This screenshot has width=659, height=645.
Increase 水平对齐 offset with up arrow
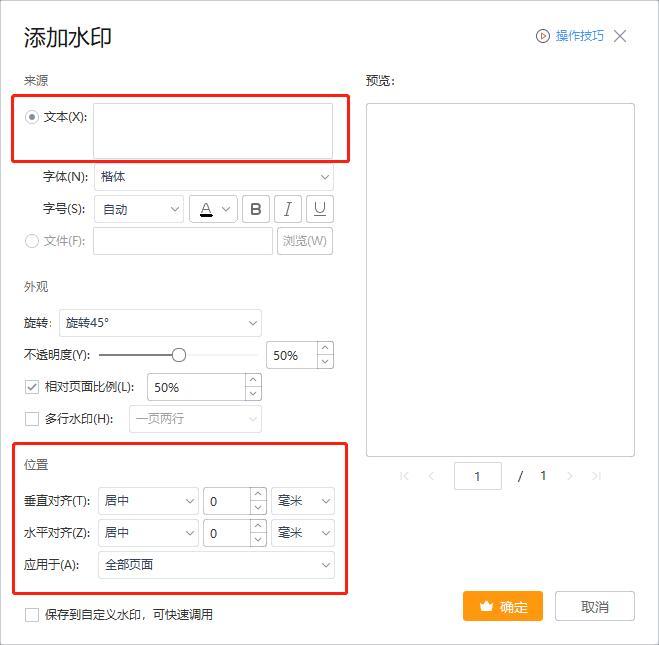pyautogui.click(x=258, y=526)
